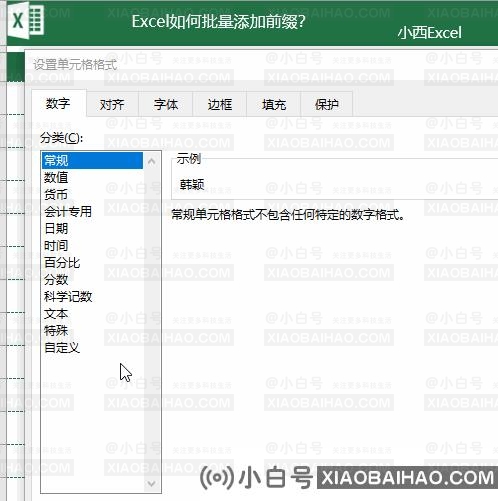This screenshot has width=498, height=501.
Task: Switch to the 边框 tab
Action: click(220, 105)
